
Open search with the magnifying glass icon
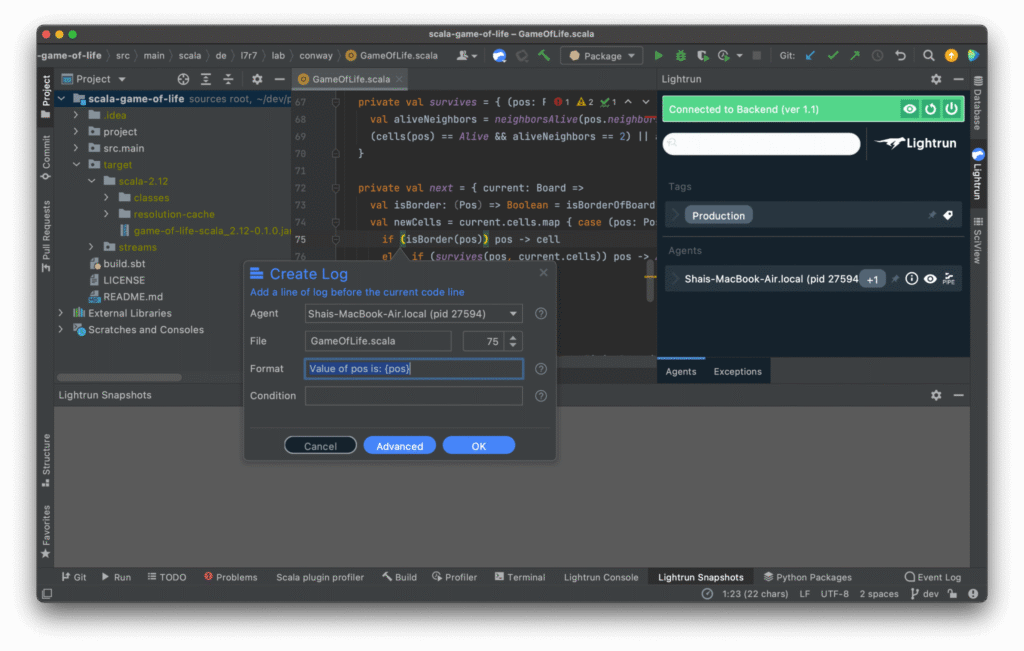[x=928, y=55]
